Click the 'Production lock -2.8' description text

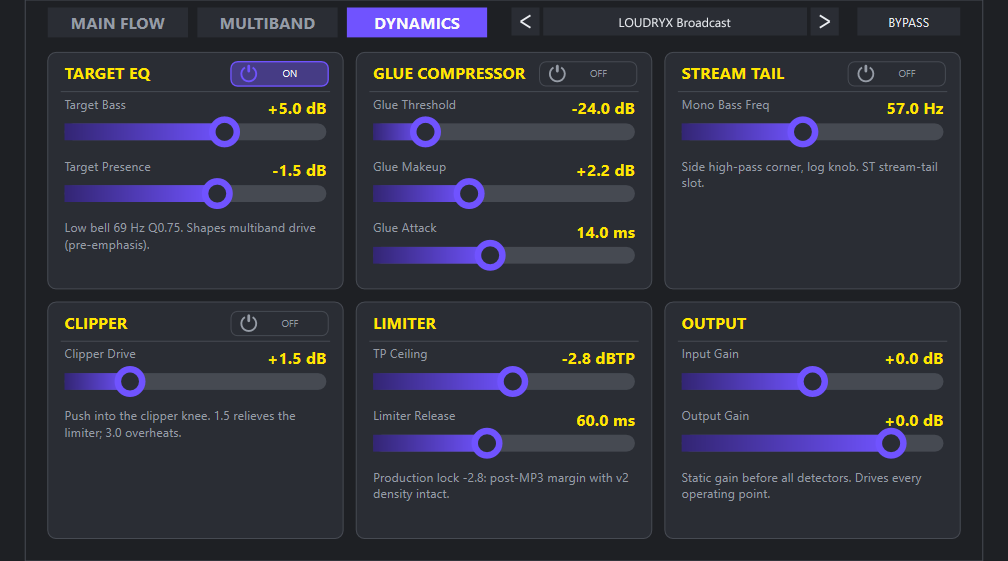(x=501, y=486)
